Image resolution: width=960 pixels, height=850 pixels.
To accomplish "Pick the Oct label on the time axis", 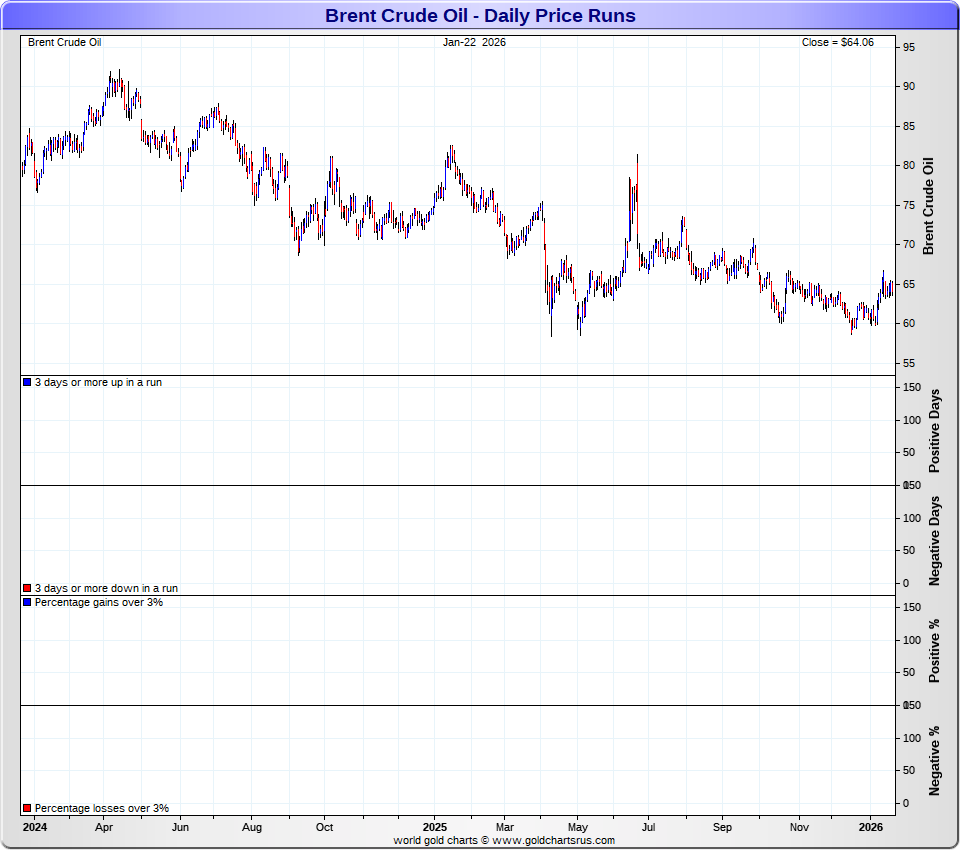I will tap(324, 828).
